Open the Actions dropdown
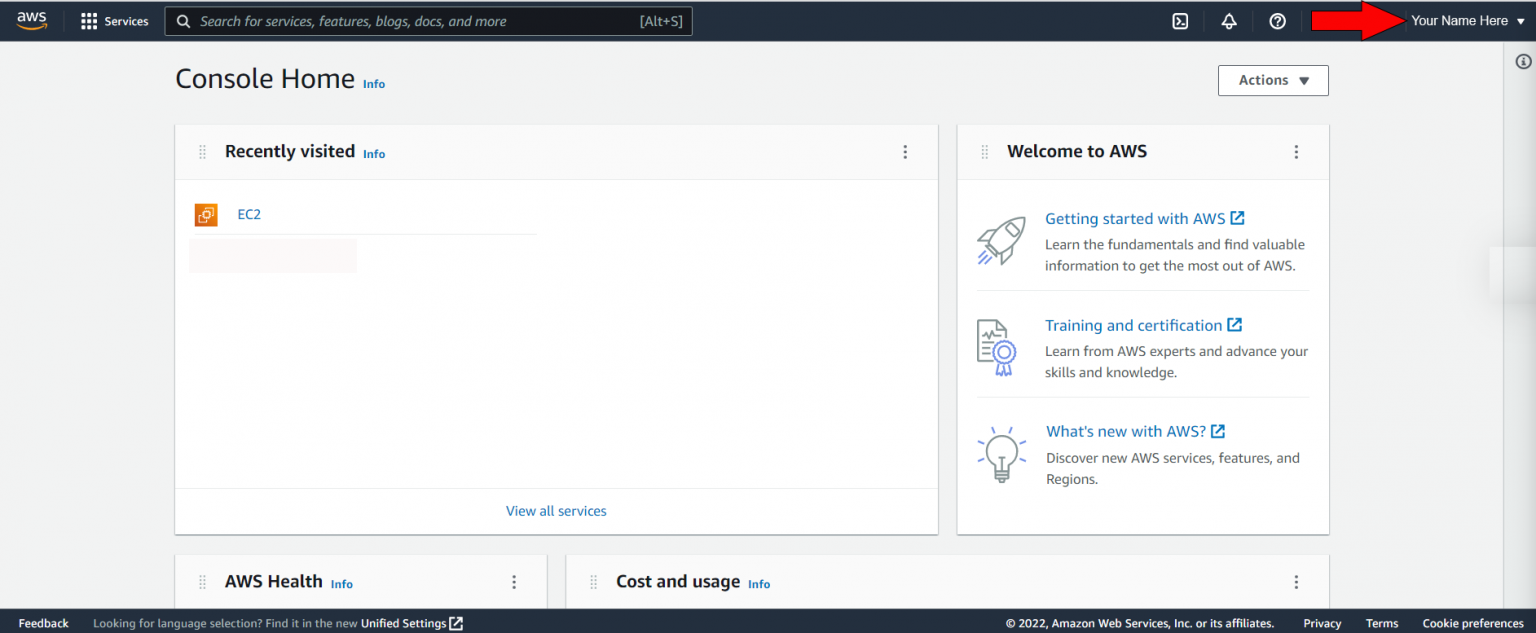 (1272, 80)
